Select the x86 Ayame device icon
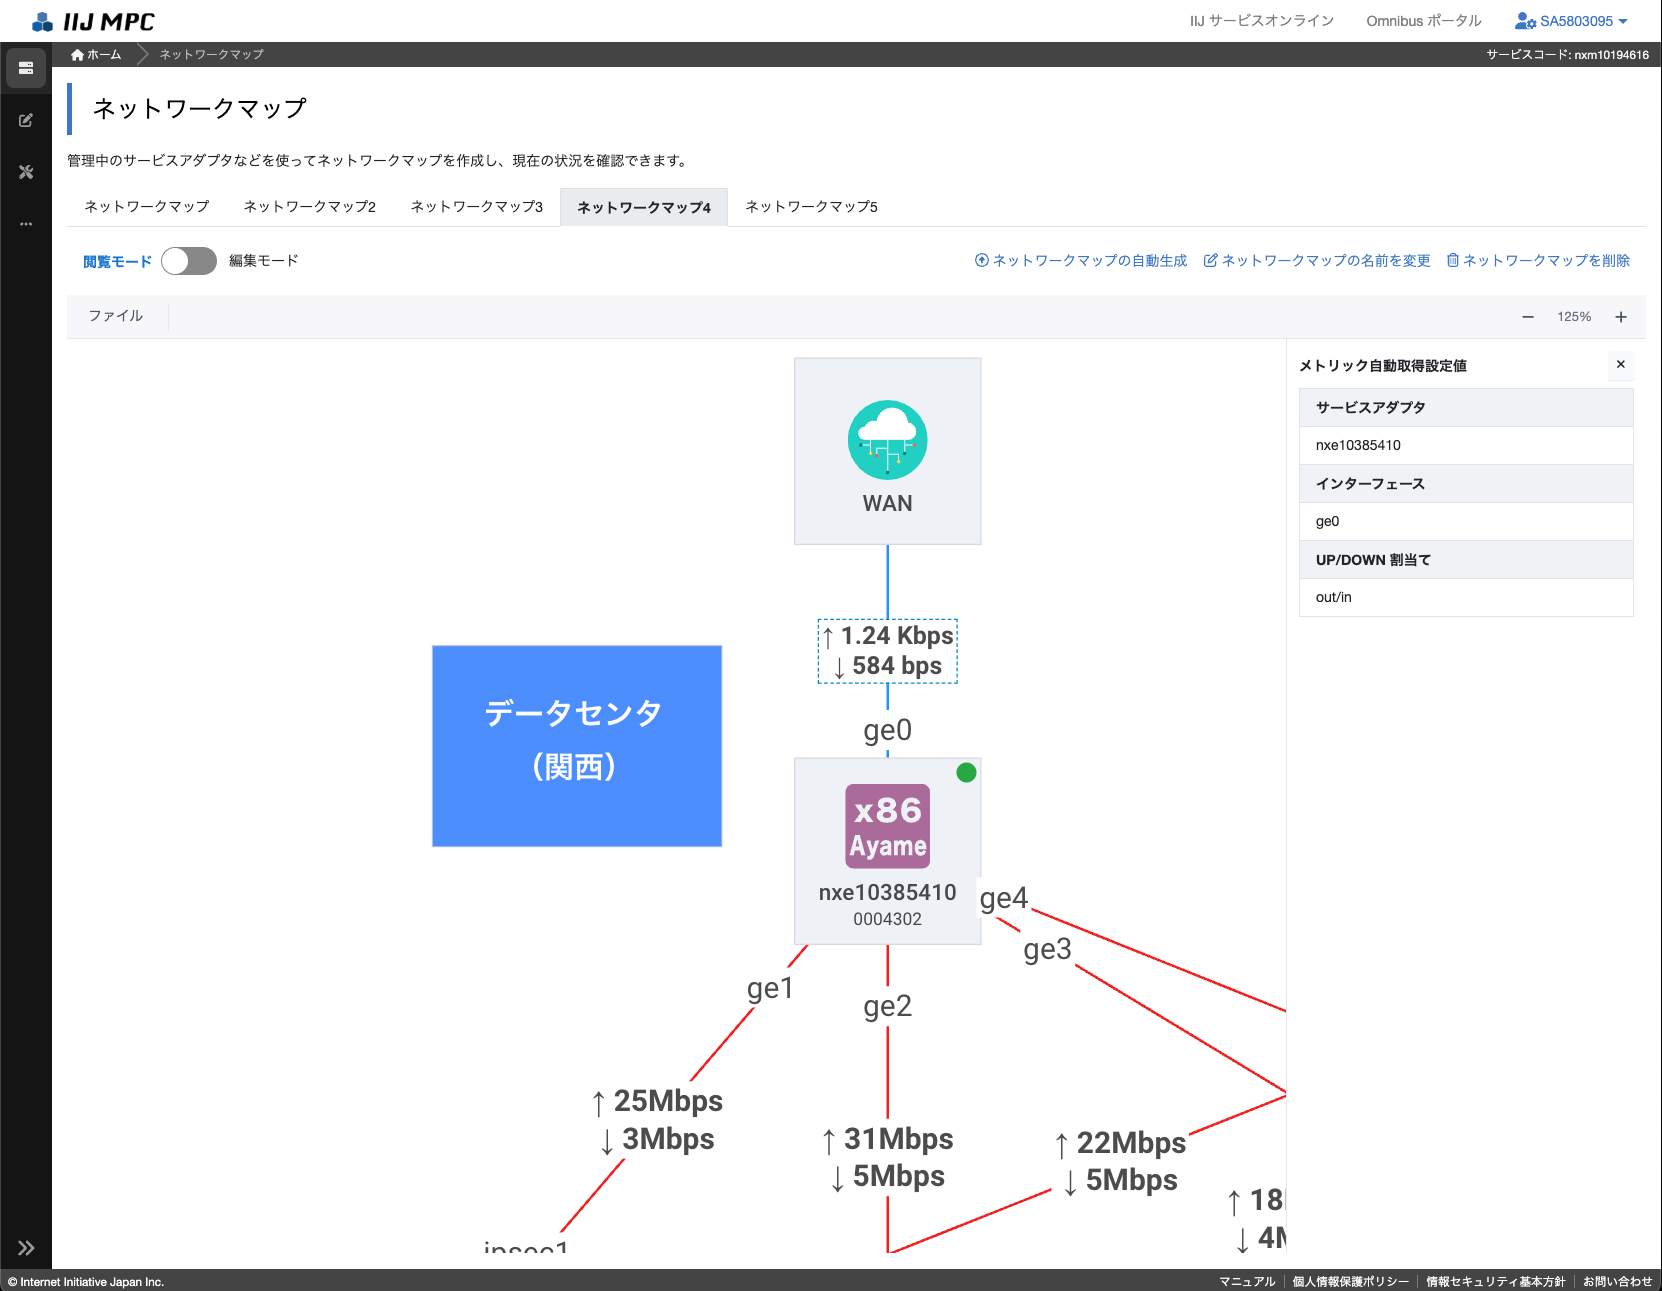The image size is (1662, 1291). [887, 825]
